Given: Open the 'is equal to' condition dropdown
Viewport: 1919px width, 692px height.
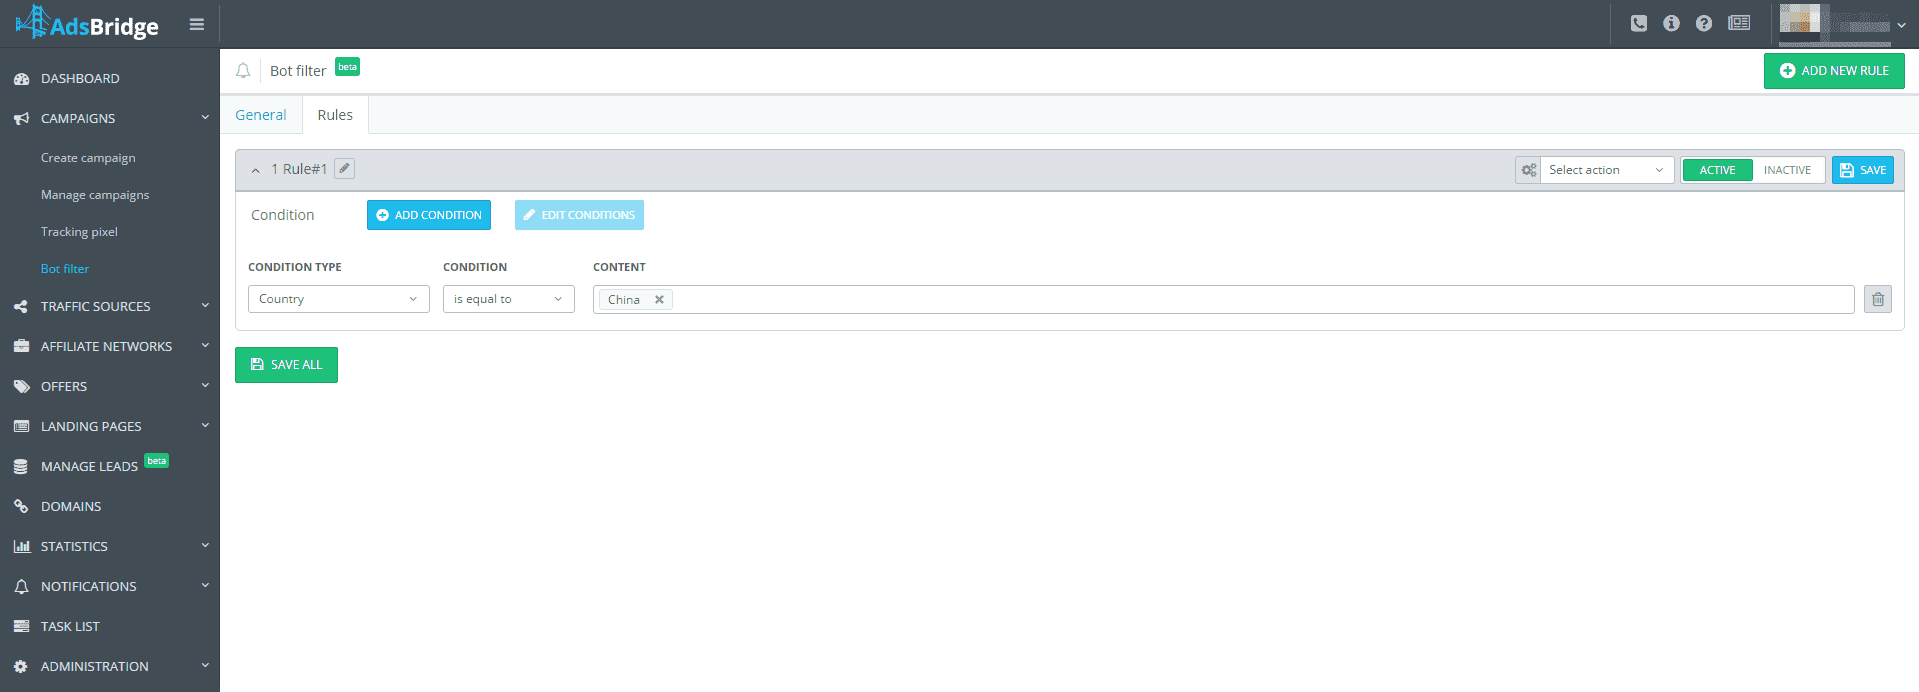Looking at the screenshot, I should [509, 299].
